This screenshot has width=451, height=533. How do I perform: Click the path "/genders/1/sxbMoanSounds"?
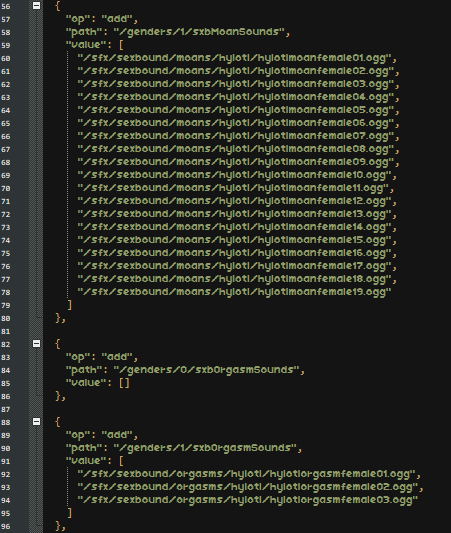(199, 32)
